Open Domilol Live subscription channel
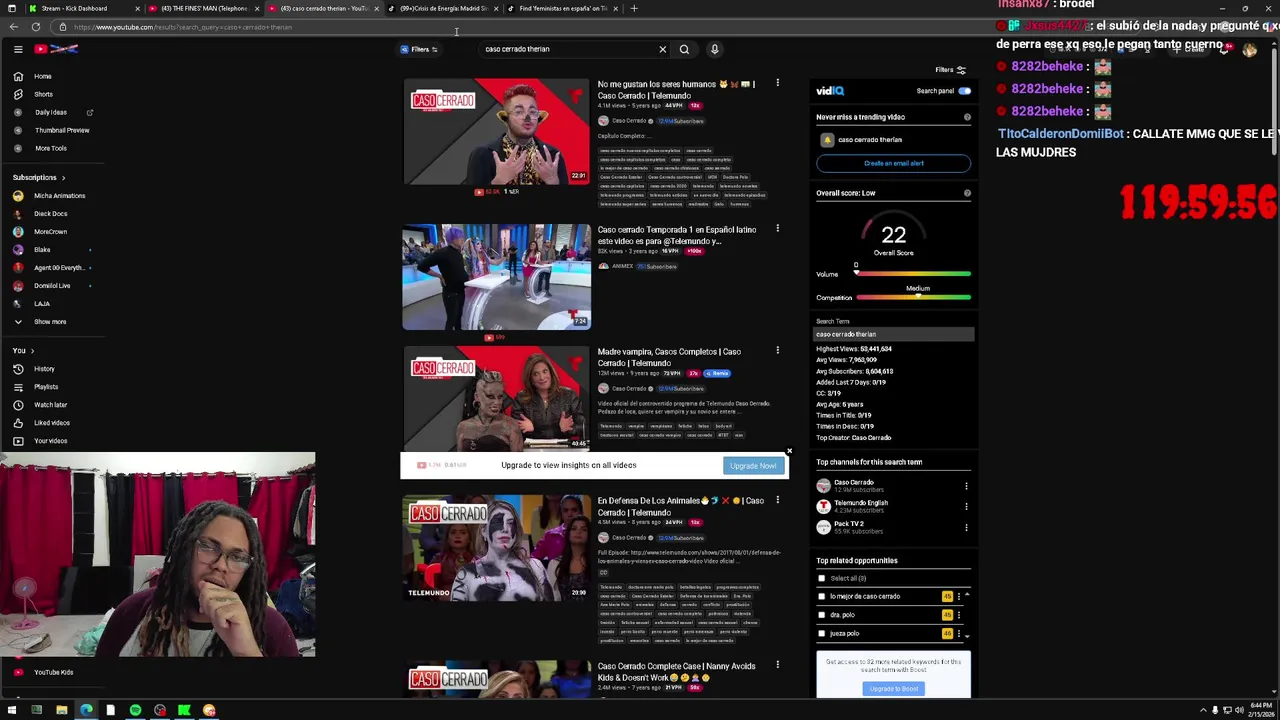The width and height of the screenshot is (1280, 720). [52, 286]
